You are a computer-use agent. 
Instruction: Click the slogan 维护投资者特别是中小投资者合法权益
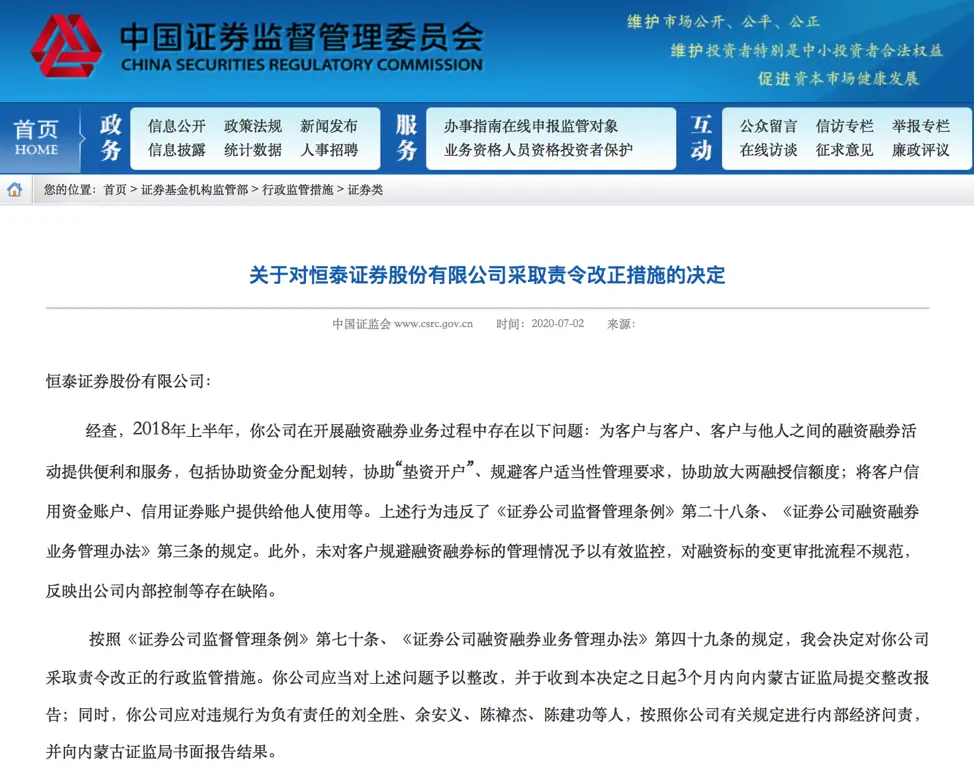807,50
